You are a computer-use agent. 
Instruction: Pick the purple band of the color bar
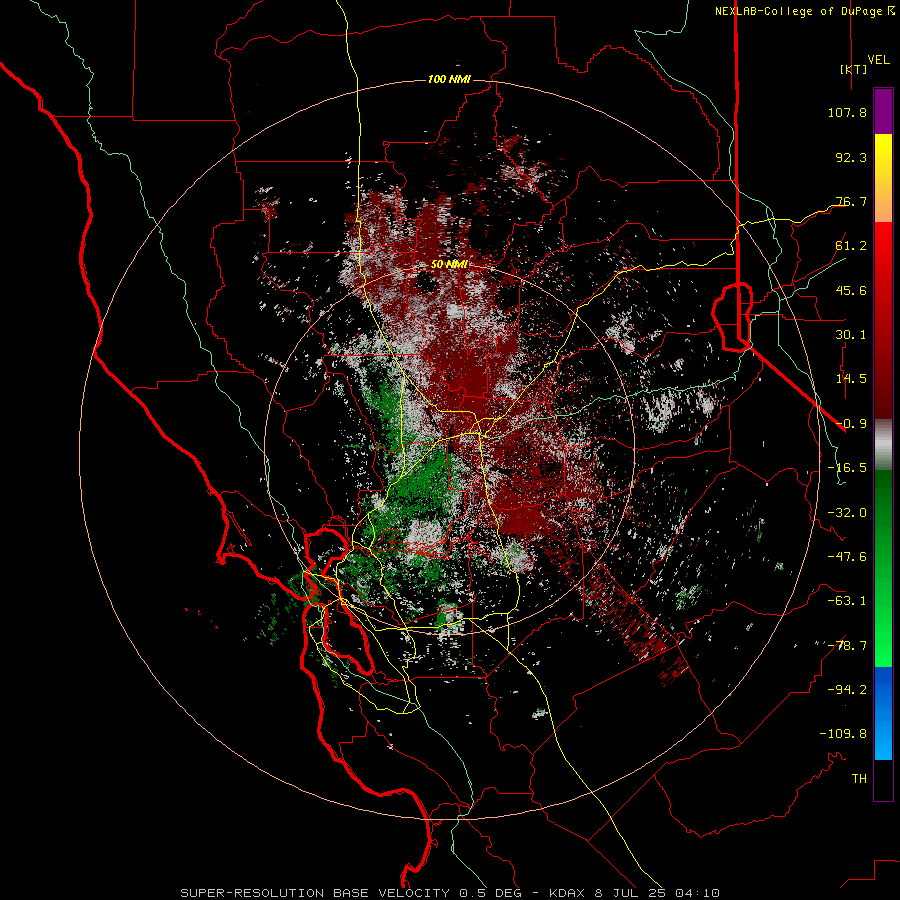click(x=883, y=111)
